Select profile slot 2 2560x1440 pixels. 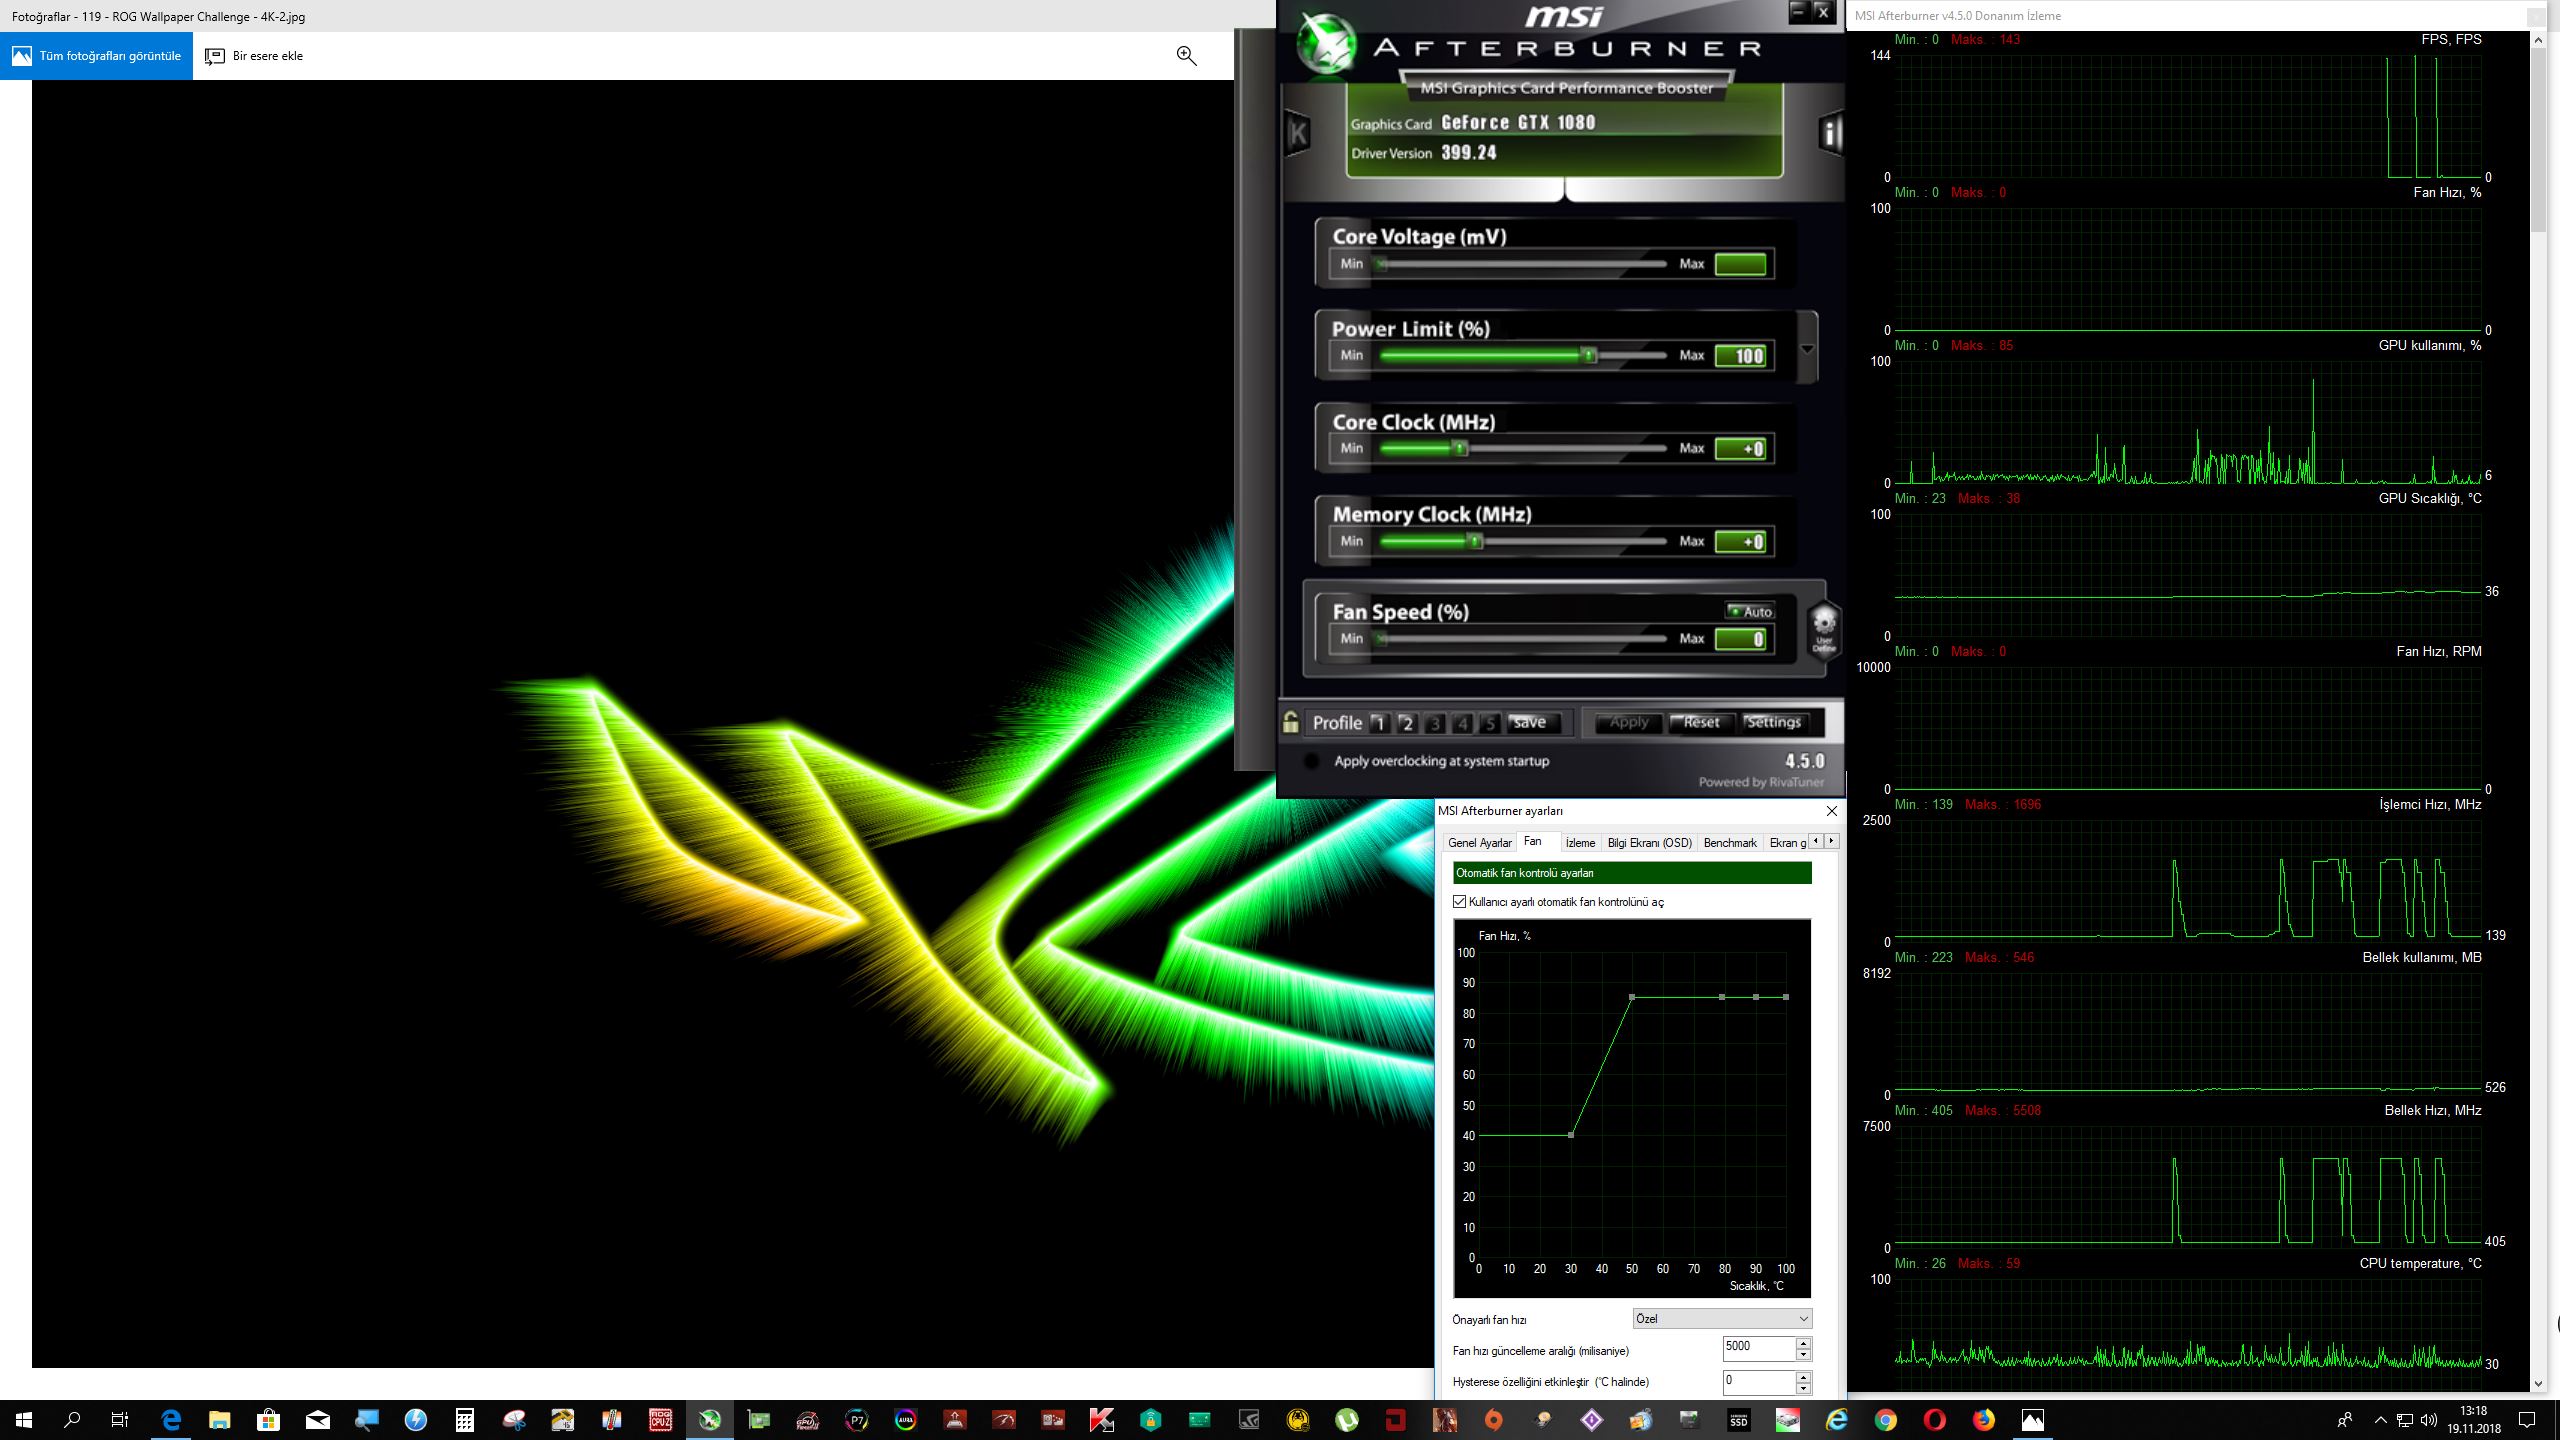1407,723
